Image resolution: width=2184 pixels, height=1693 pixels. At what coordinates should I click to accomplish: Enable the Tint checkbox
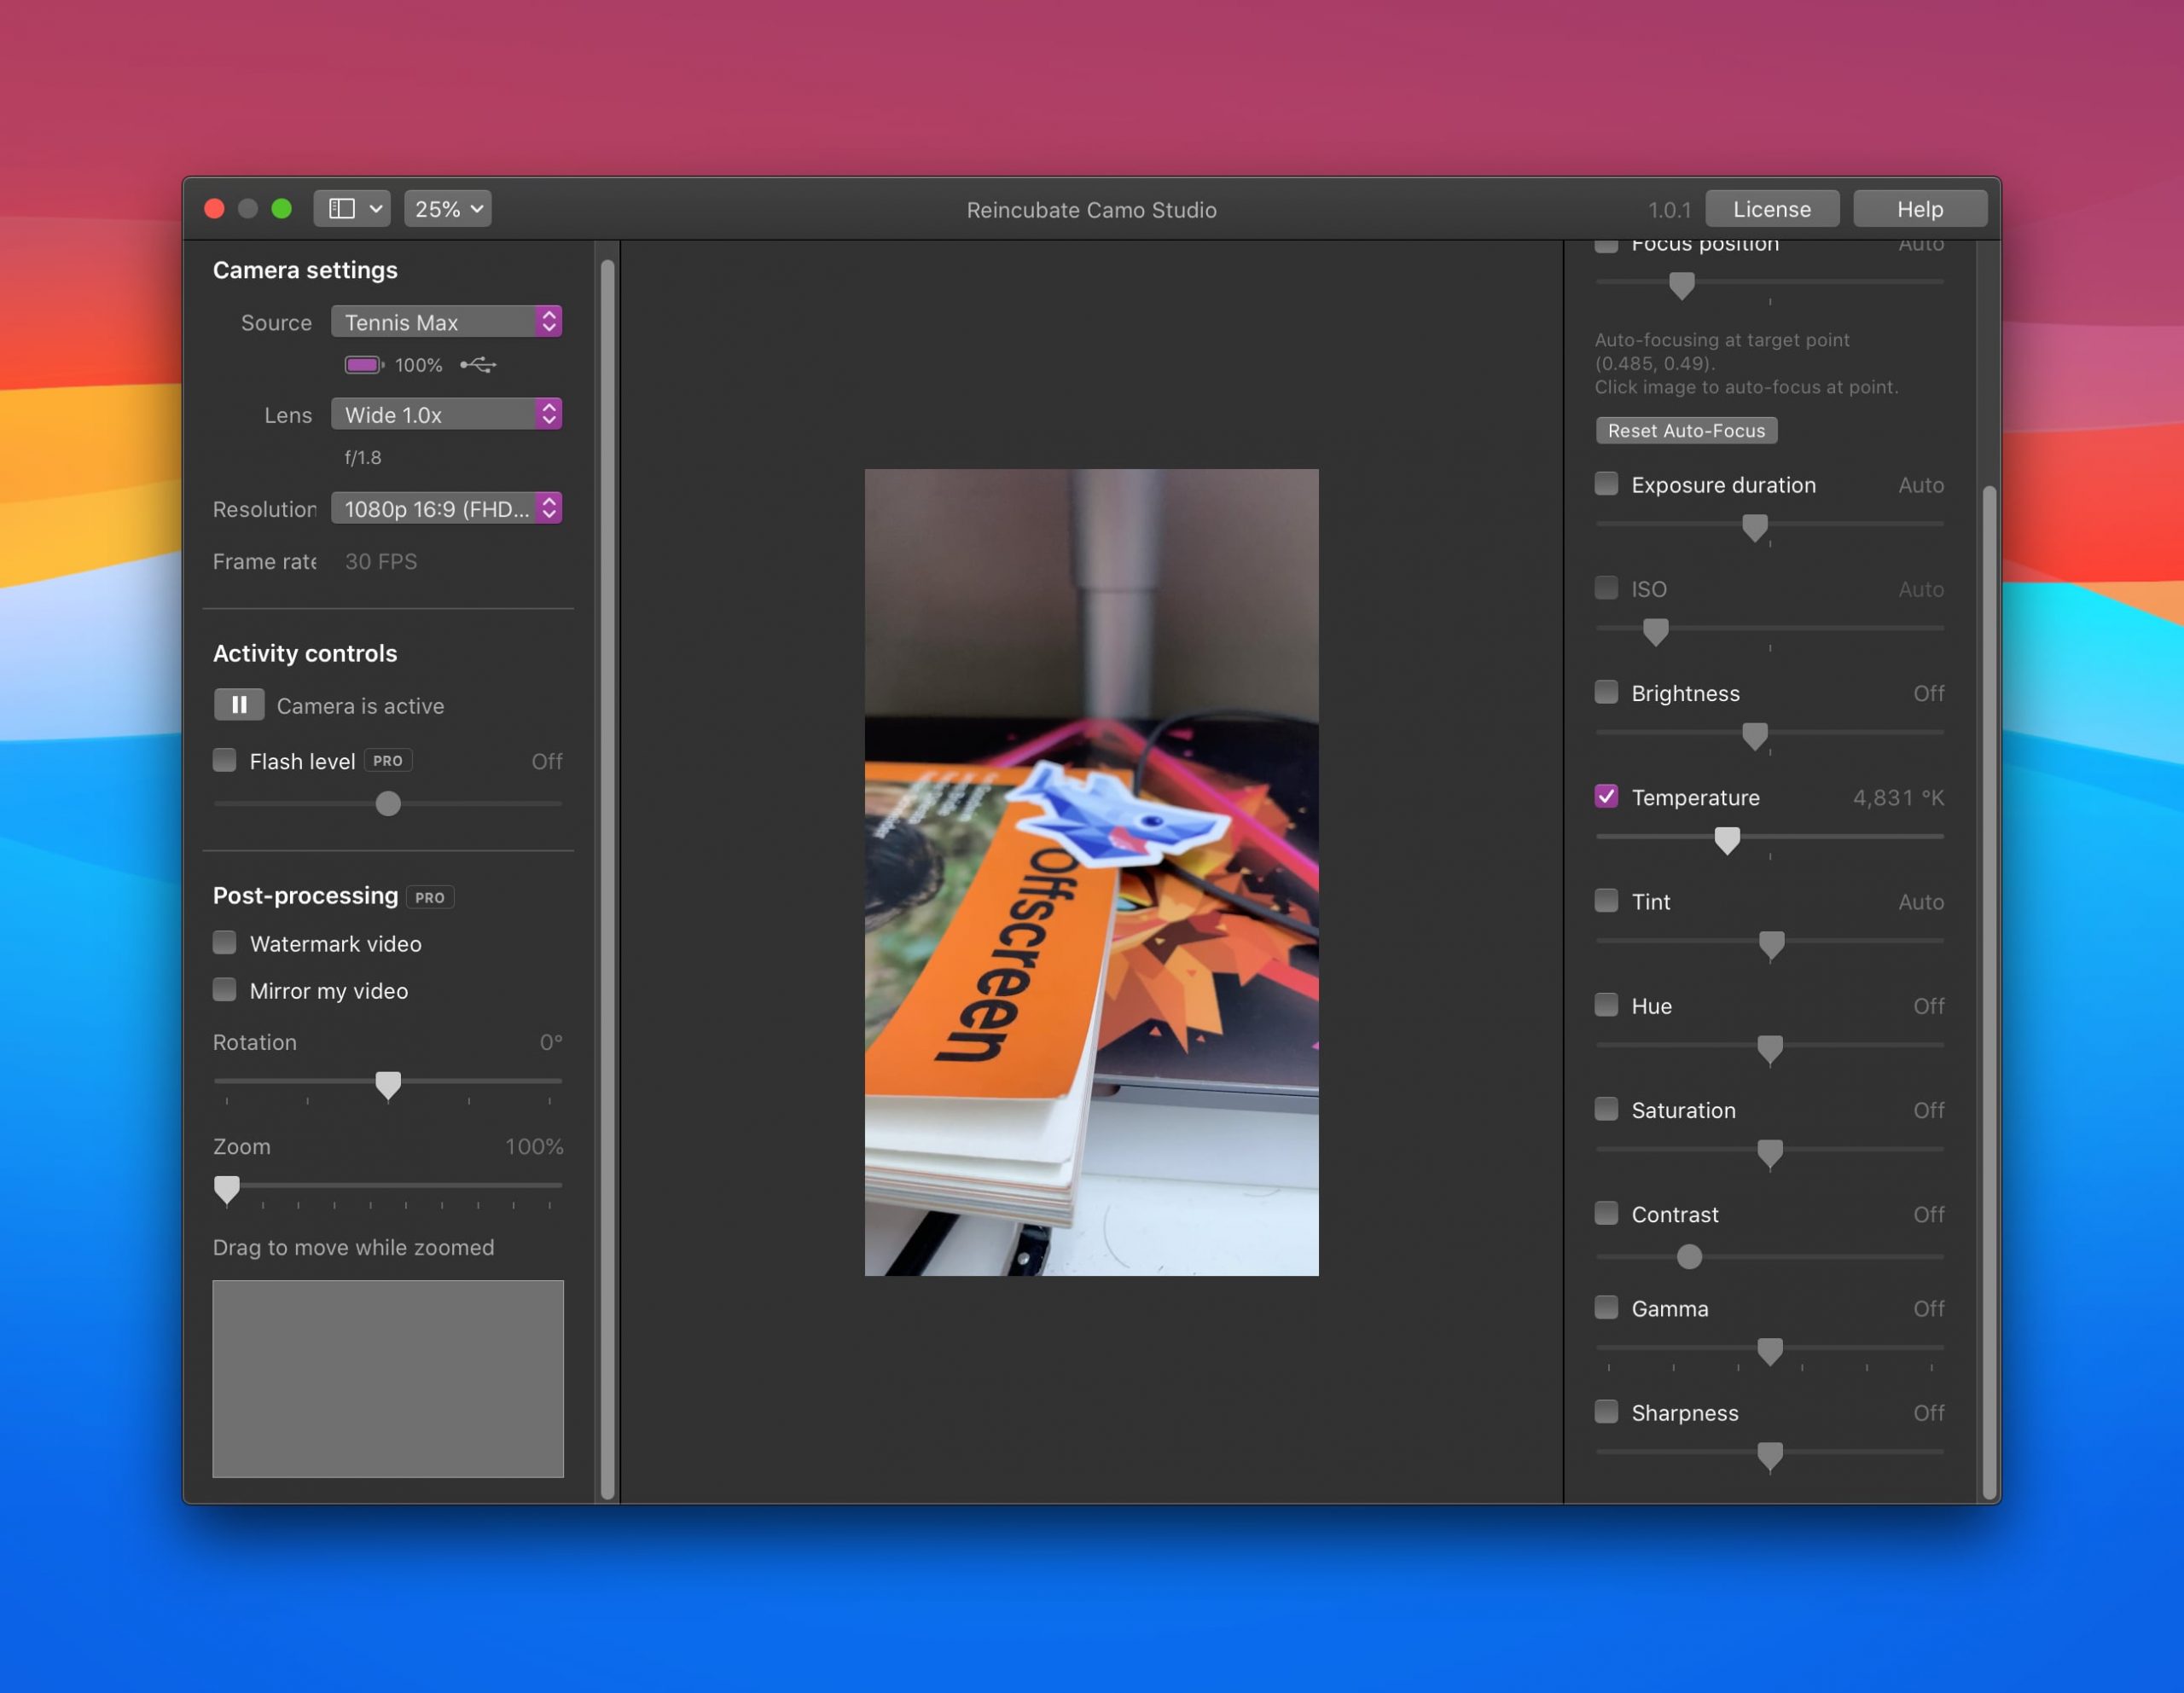click(1606, 901)
